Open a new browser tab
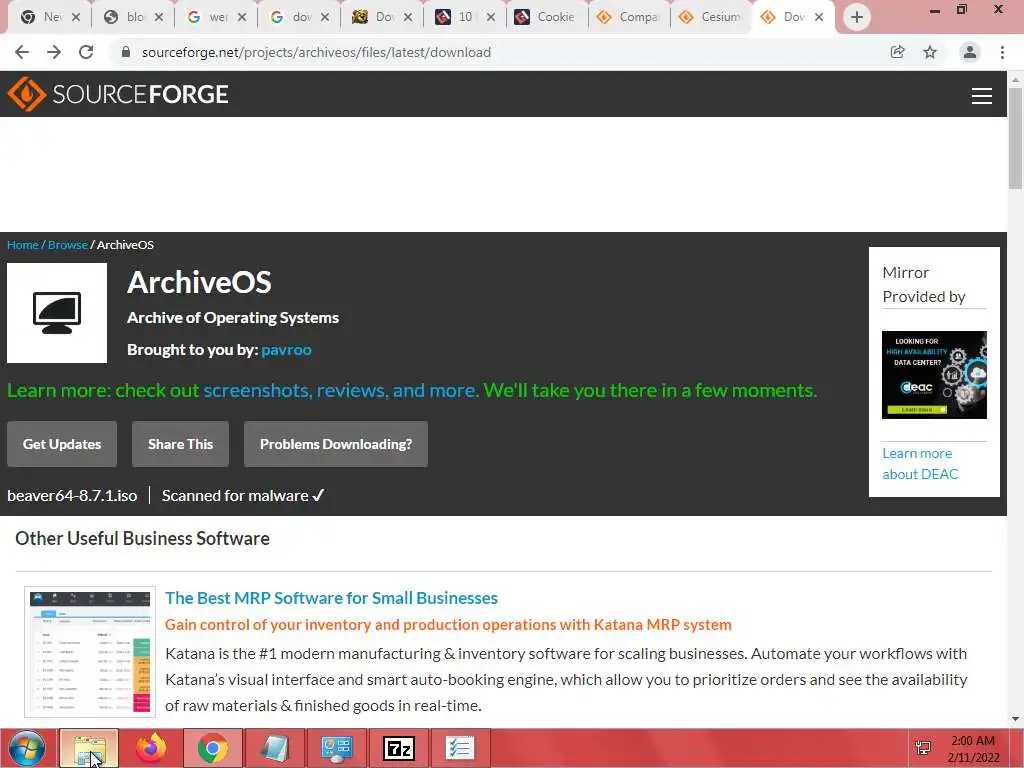 pos(857,17)
